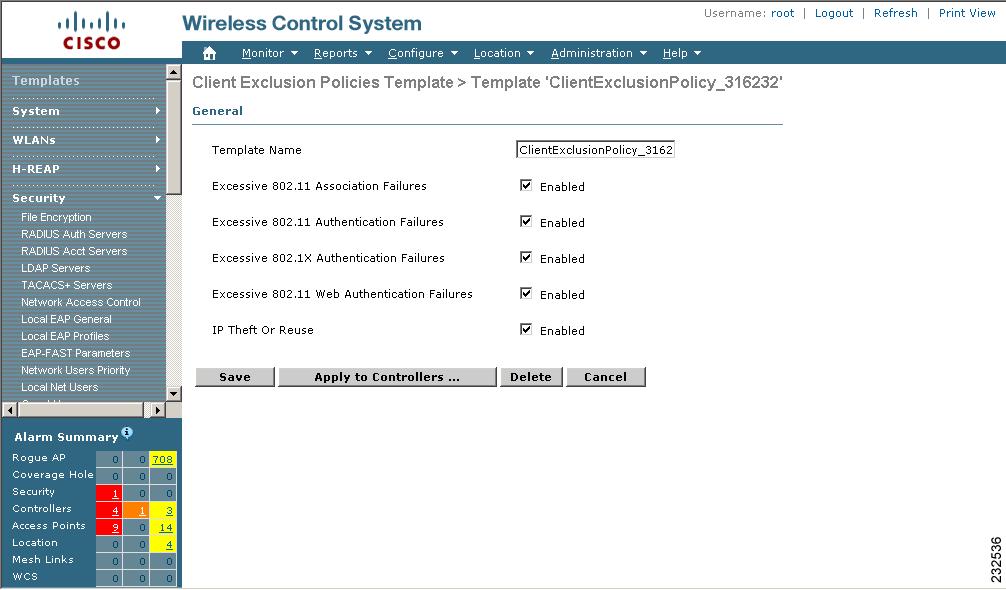
Task: Toggle Excessive 802.11 Association Failures checkbox
Action: (526, 185)
